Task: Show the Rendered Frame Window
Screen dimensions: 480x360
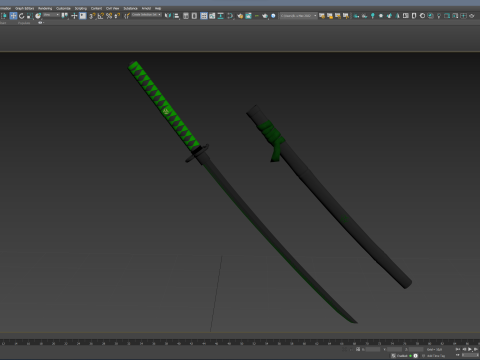Action: tap(248, 16)
